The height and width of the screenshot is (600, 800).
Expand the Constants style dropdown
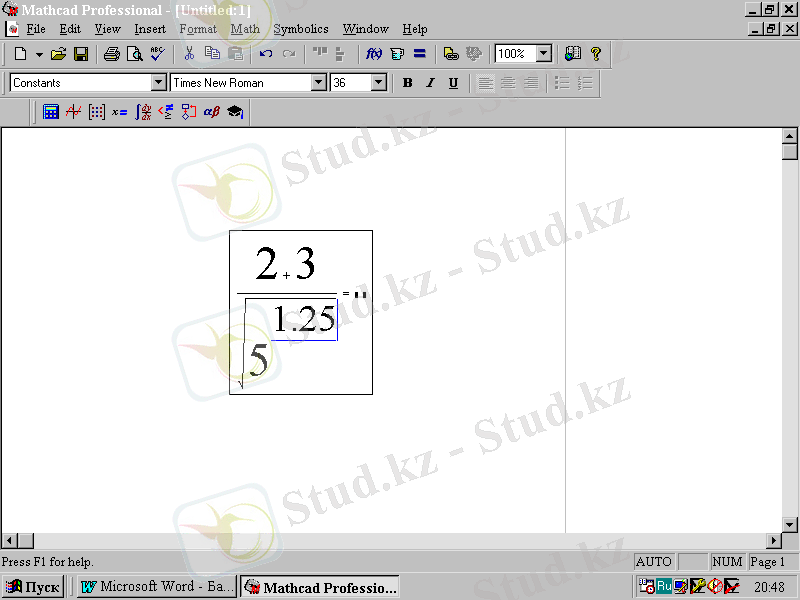[x=159, y=83]
